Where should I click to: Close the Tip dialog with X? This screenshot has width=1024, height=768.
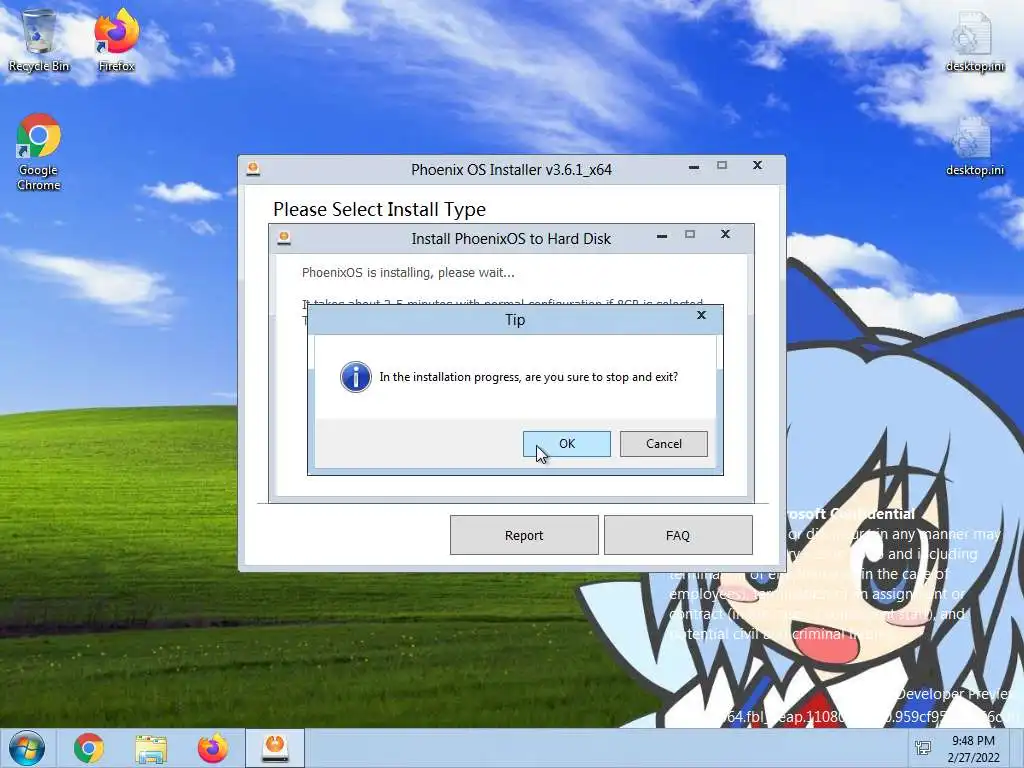tap(701, 315)
